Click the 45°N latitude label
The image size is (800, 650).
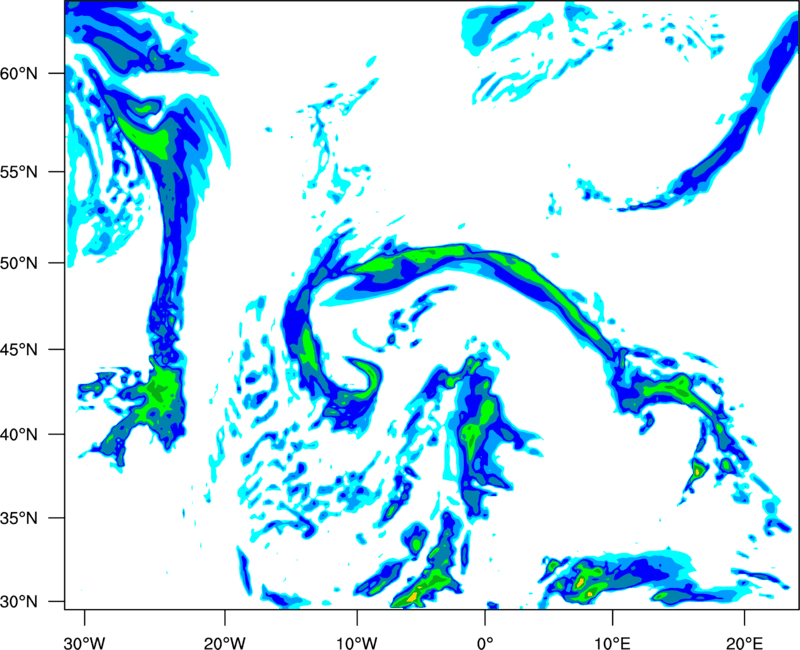[19, 350]
